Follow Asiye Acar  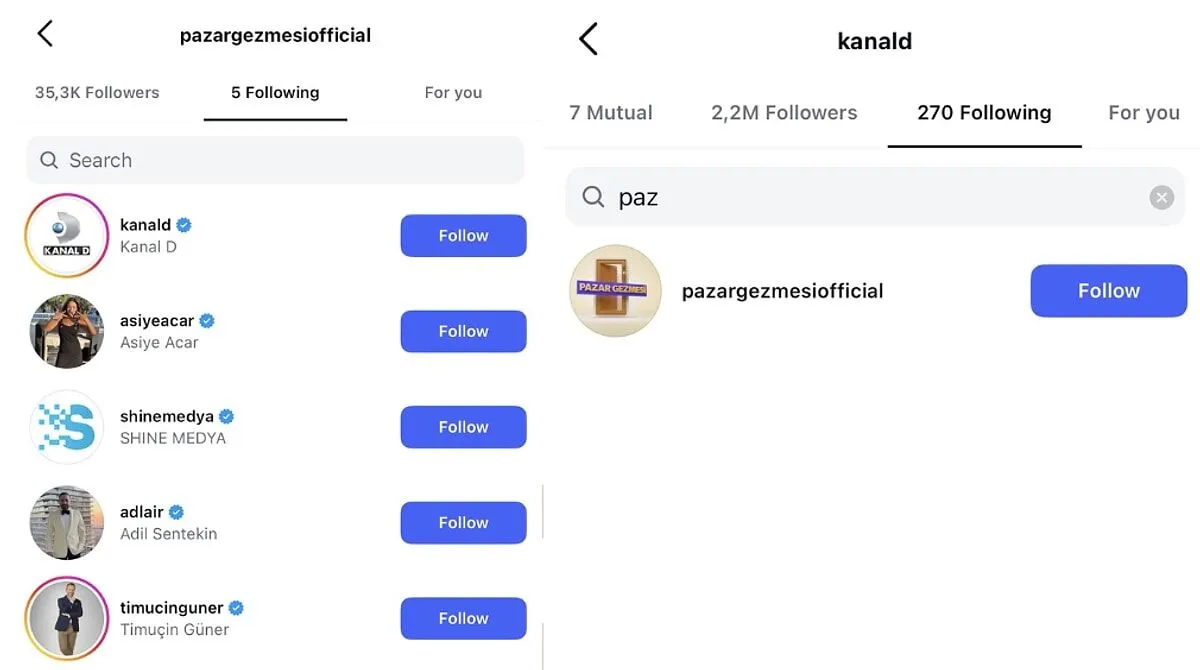point(463,332)
